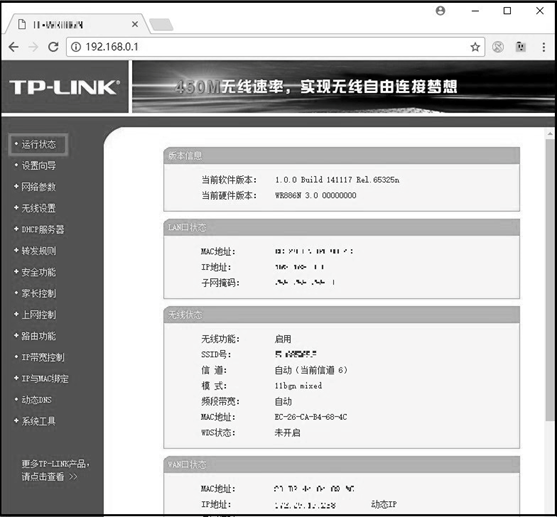
Task: Open the Chrome three-dot menu
Action: 544,47
